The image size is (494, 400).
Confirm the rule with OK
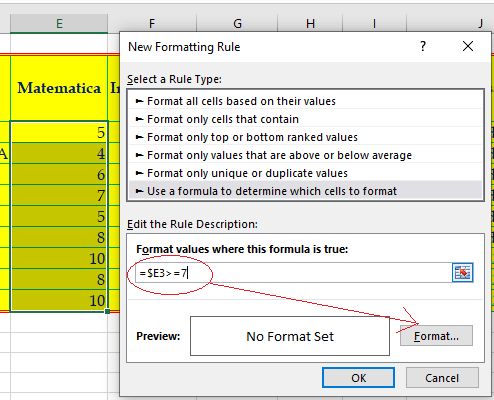point(358,378)
